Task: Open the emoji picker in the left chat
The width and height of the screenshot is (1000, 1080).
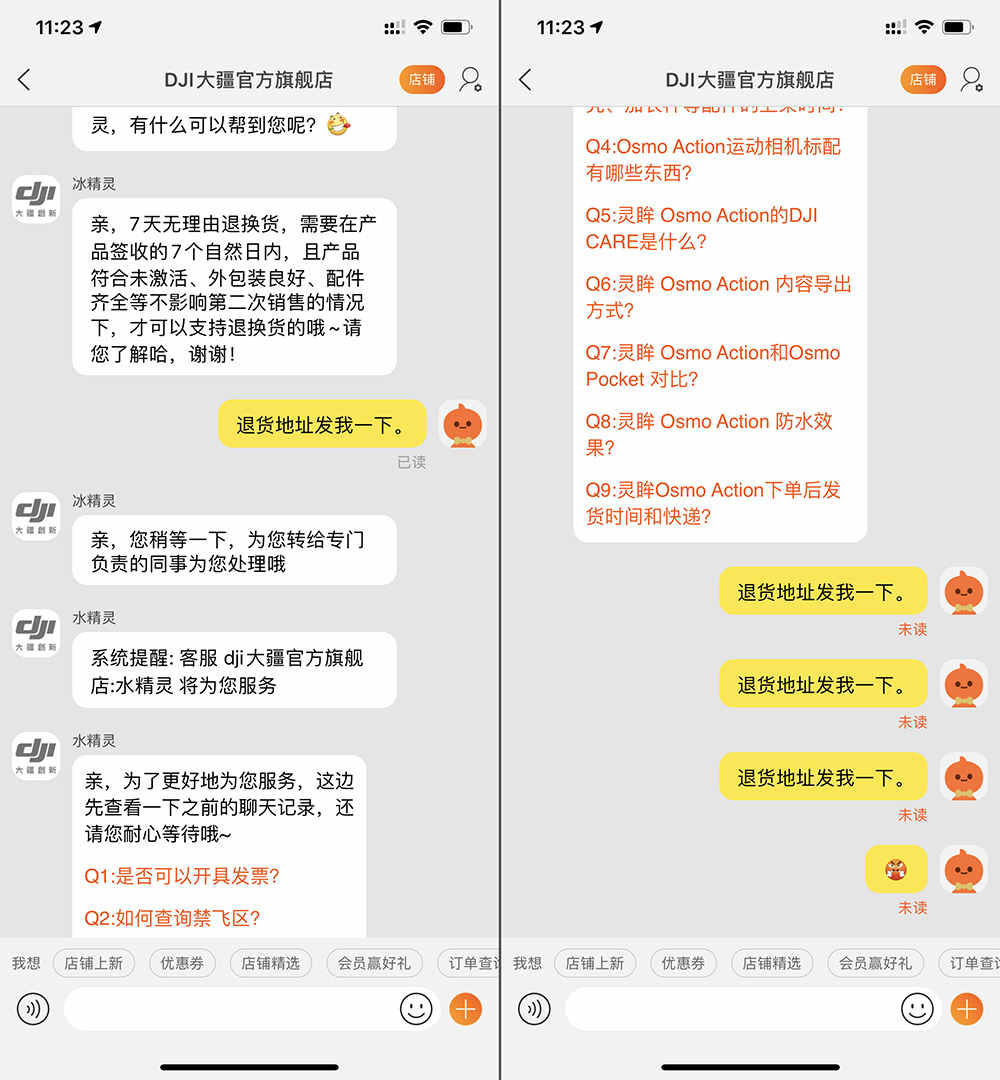Action: click(417, 1009)
